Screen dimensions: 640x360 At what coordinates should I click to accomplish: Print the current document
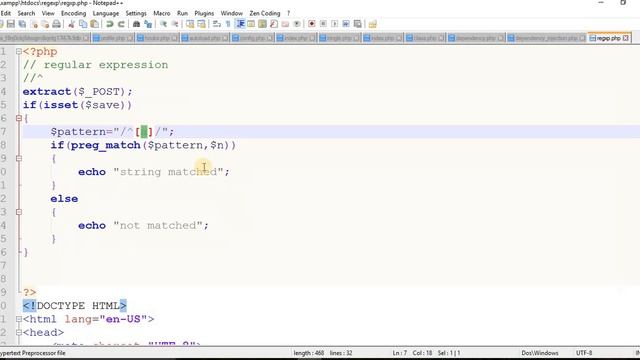[x=57, y=24]
